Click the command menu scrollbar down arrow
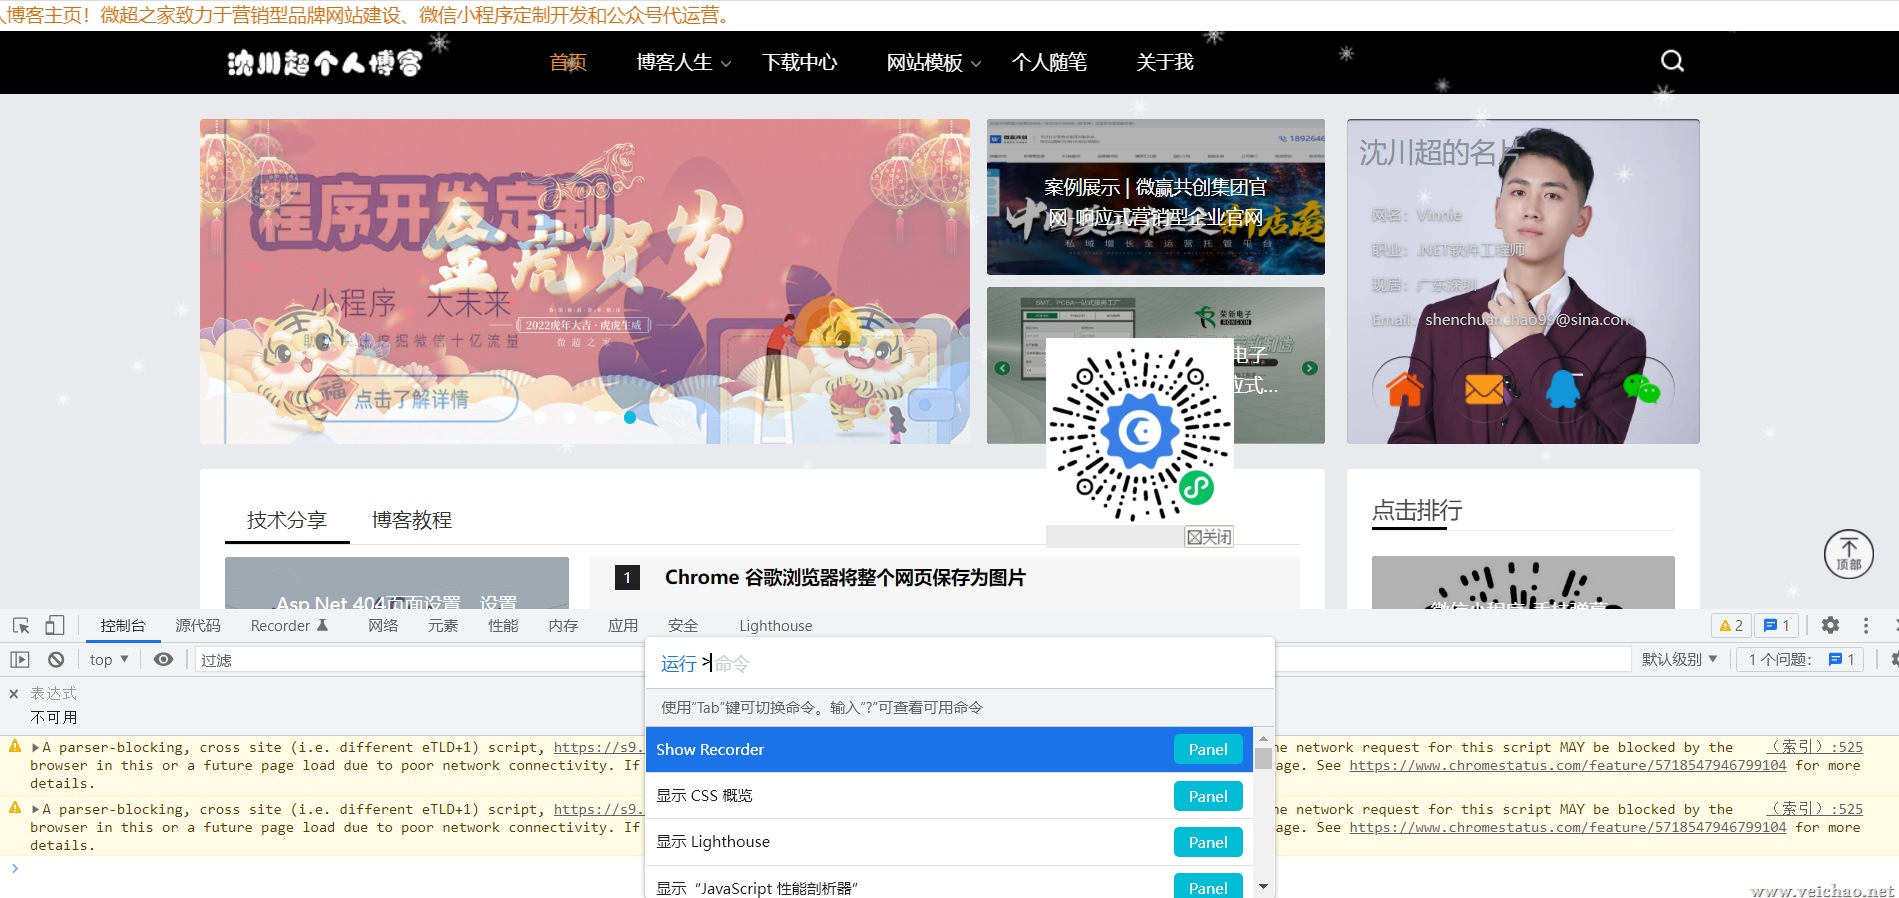 point(1263,887)
